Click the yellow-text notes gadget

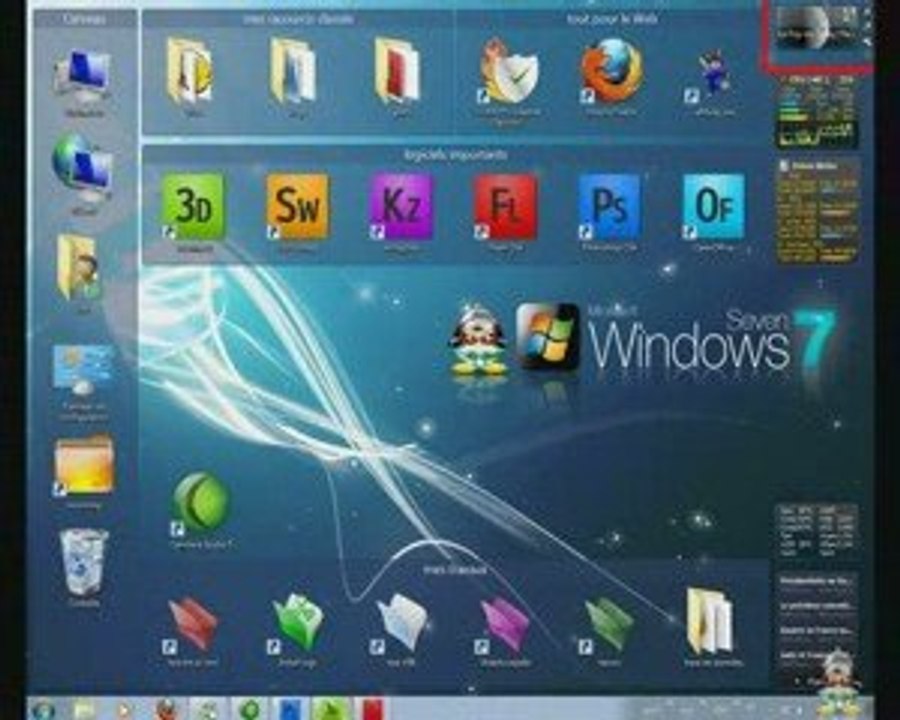click(x=817, y=211)
